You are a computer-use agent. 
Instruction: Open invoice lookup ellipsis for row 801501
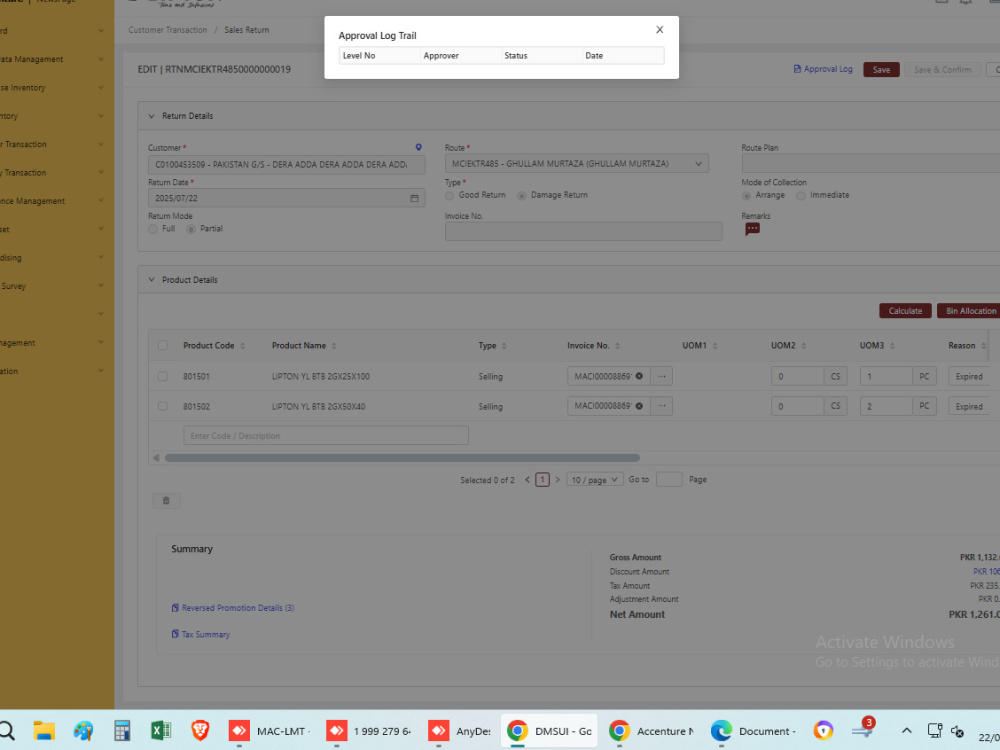[x=661, y=376]
